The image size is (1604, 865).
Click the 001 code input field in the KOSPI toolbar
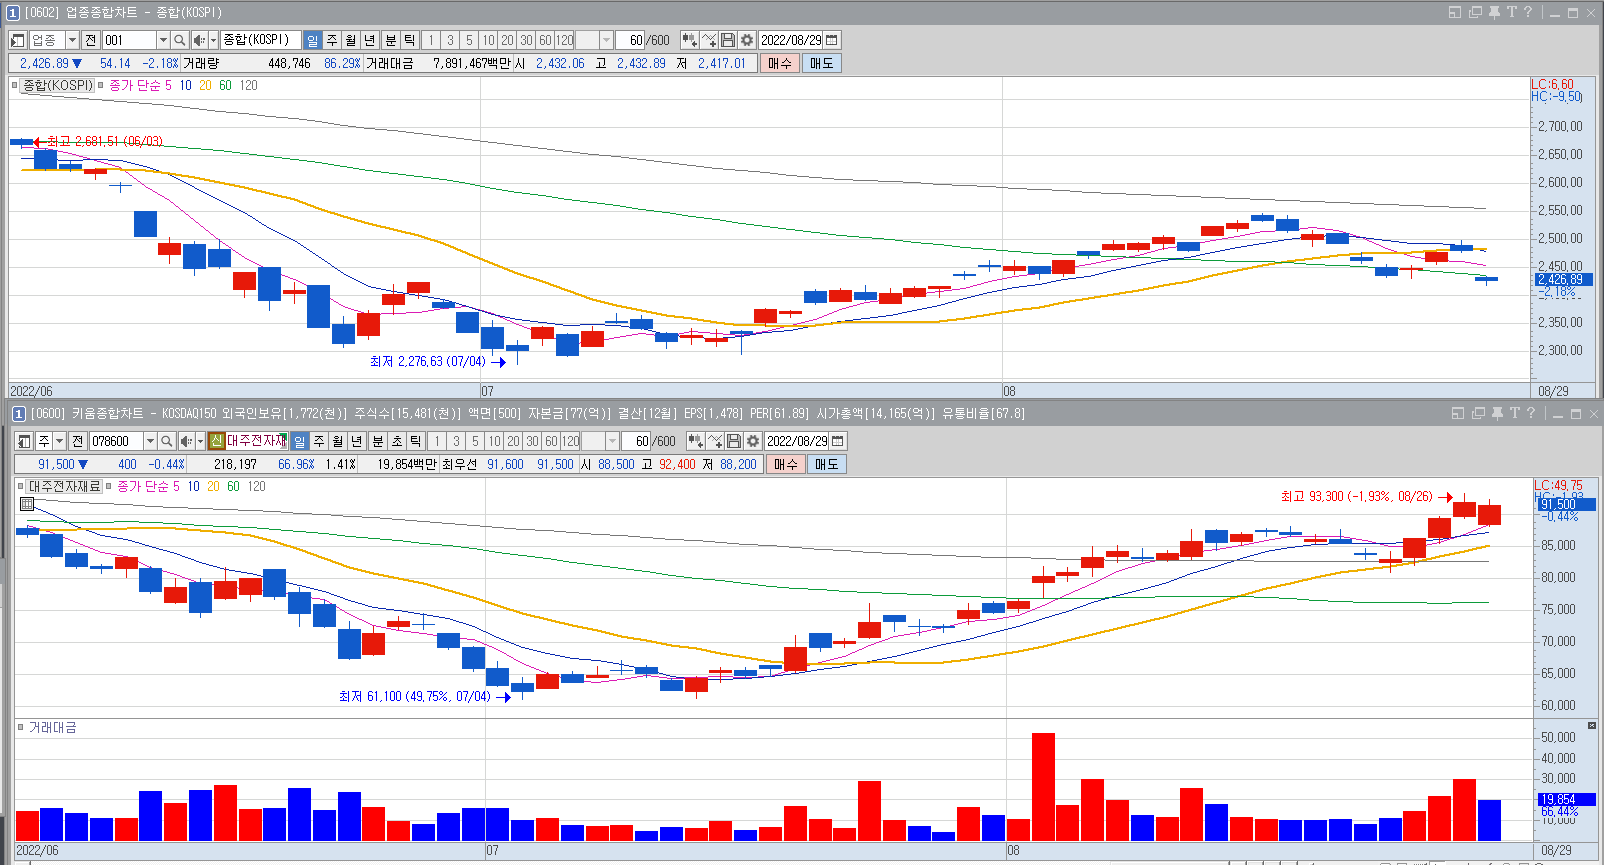coord(129,40)
